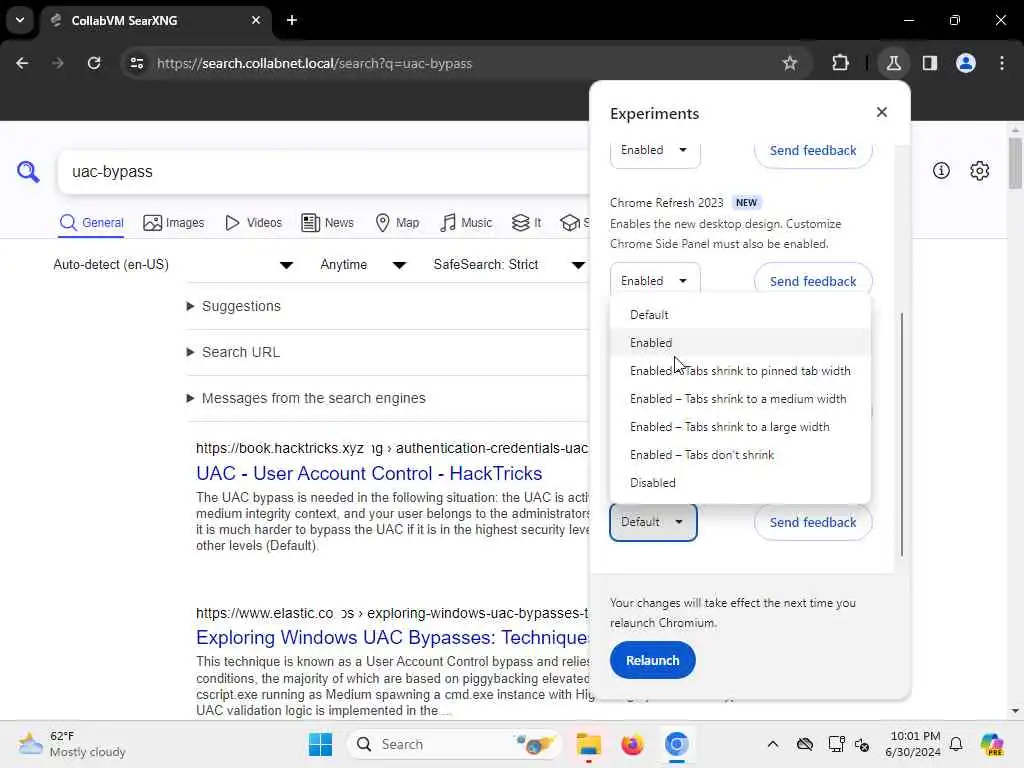Open SafeSearch Strict dropdown
Screen dimensions: 1024x768
509,264
